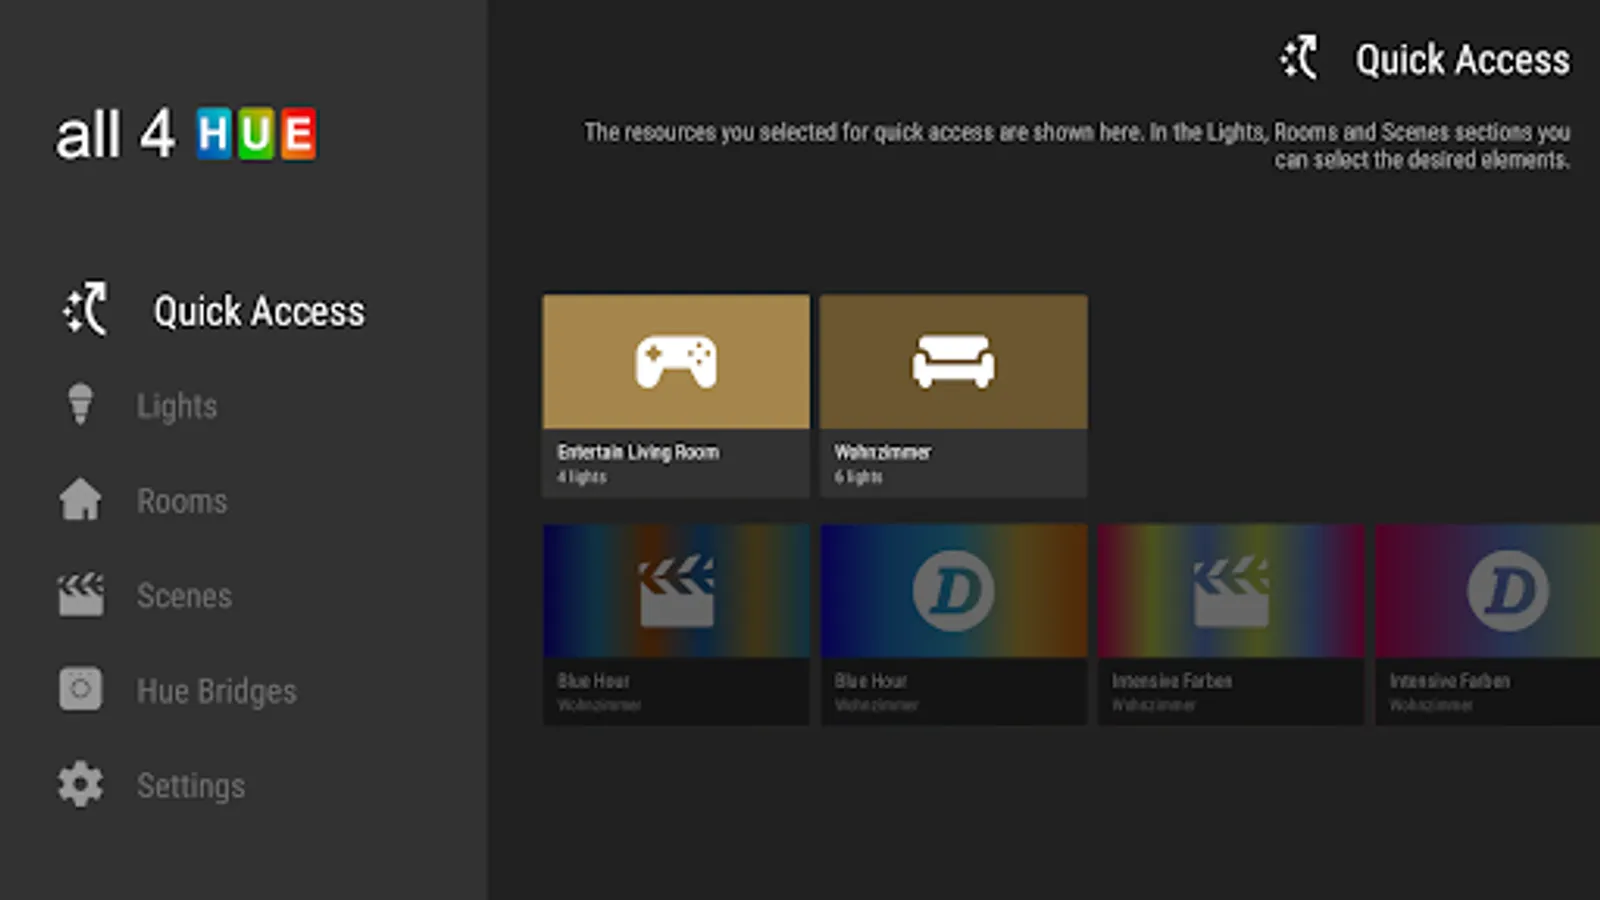Click the Quick Access icon in the page header

point(1299,58)
